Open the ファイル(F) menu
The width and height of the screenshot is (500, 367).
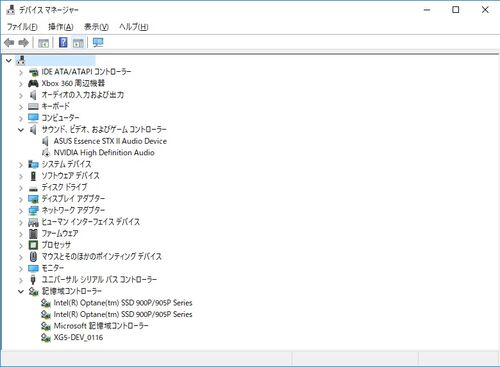coord(22,27)
